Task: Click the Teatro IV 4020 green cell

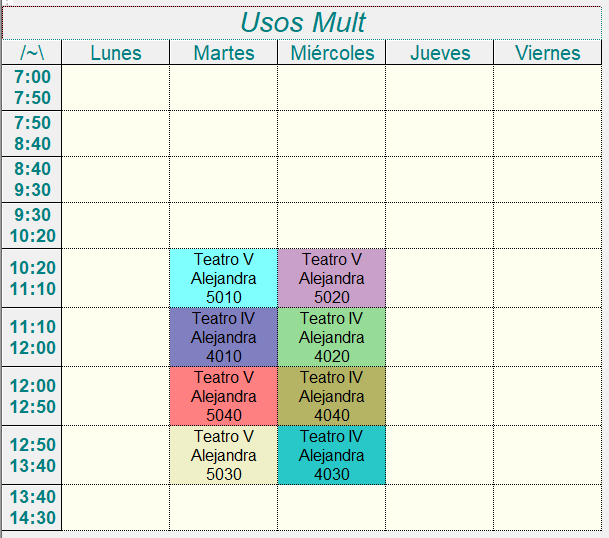Action: [332, 337]
